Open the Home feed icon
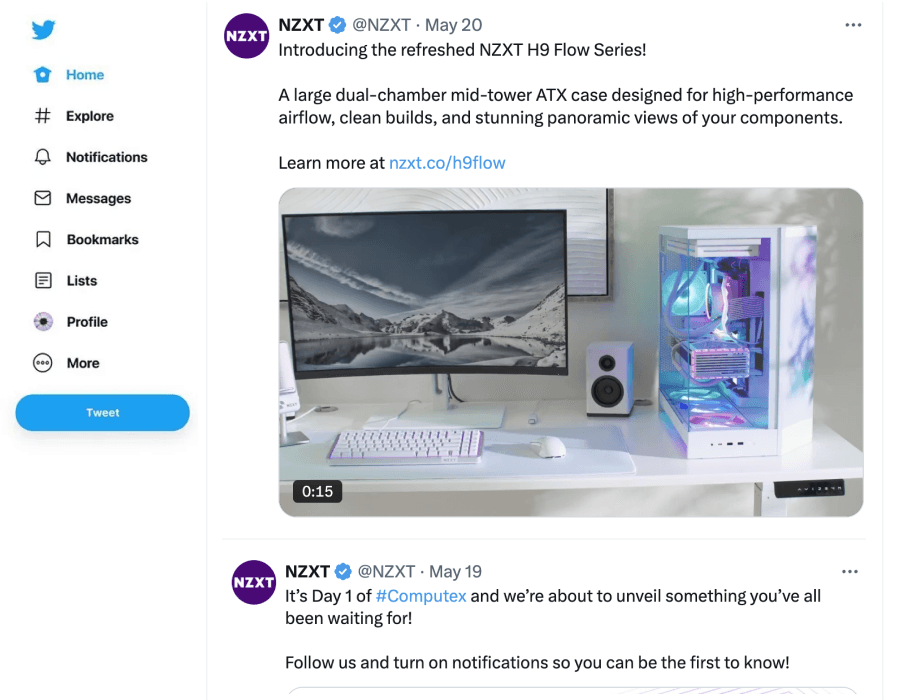 42,75
